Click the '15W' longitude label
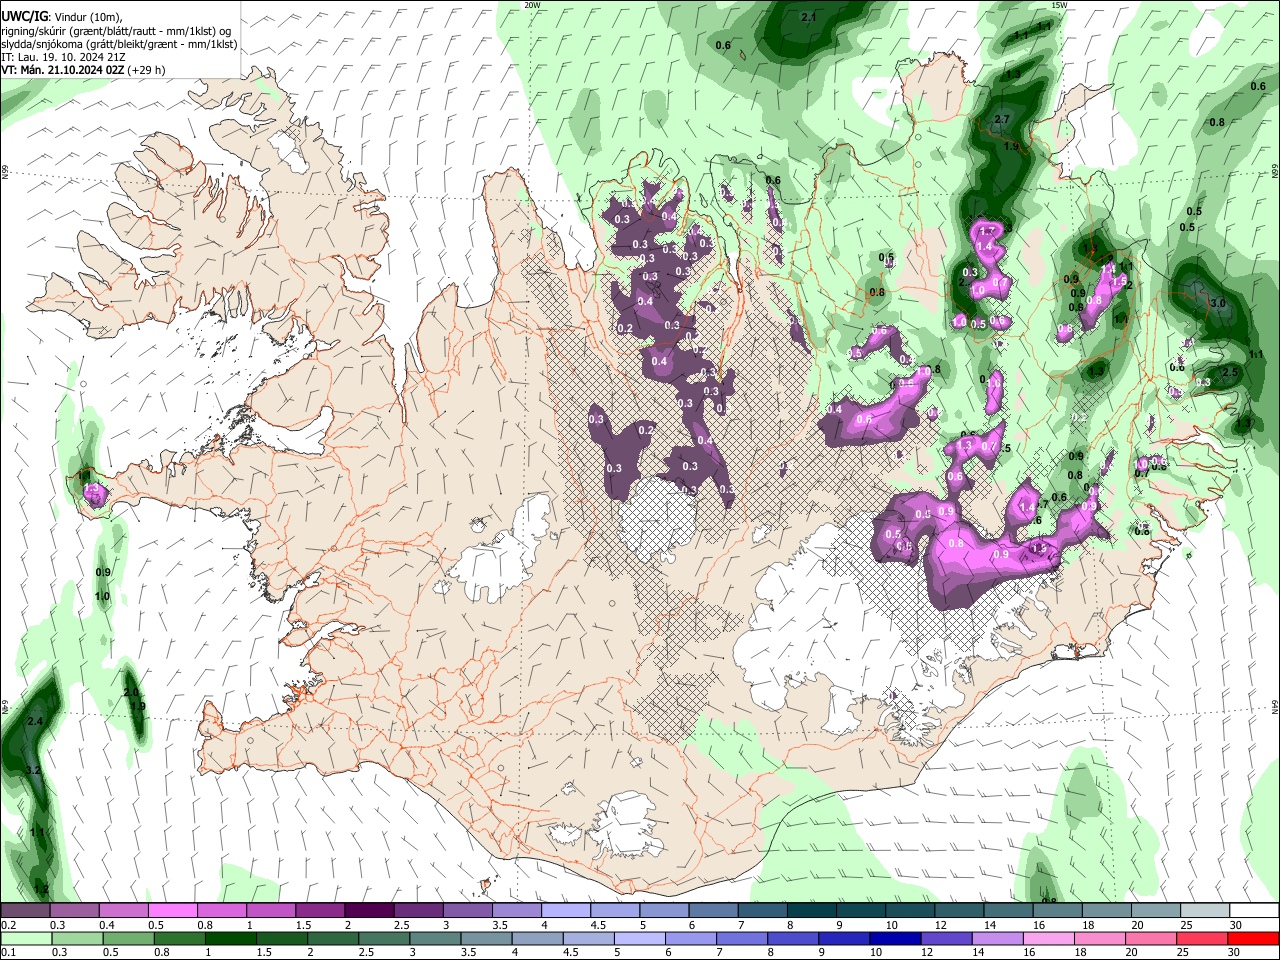The width and height of the screenshot is (1280, 960). coord(1060,5)
